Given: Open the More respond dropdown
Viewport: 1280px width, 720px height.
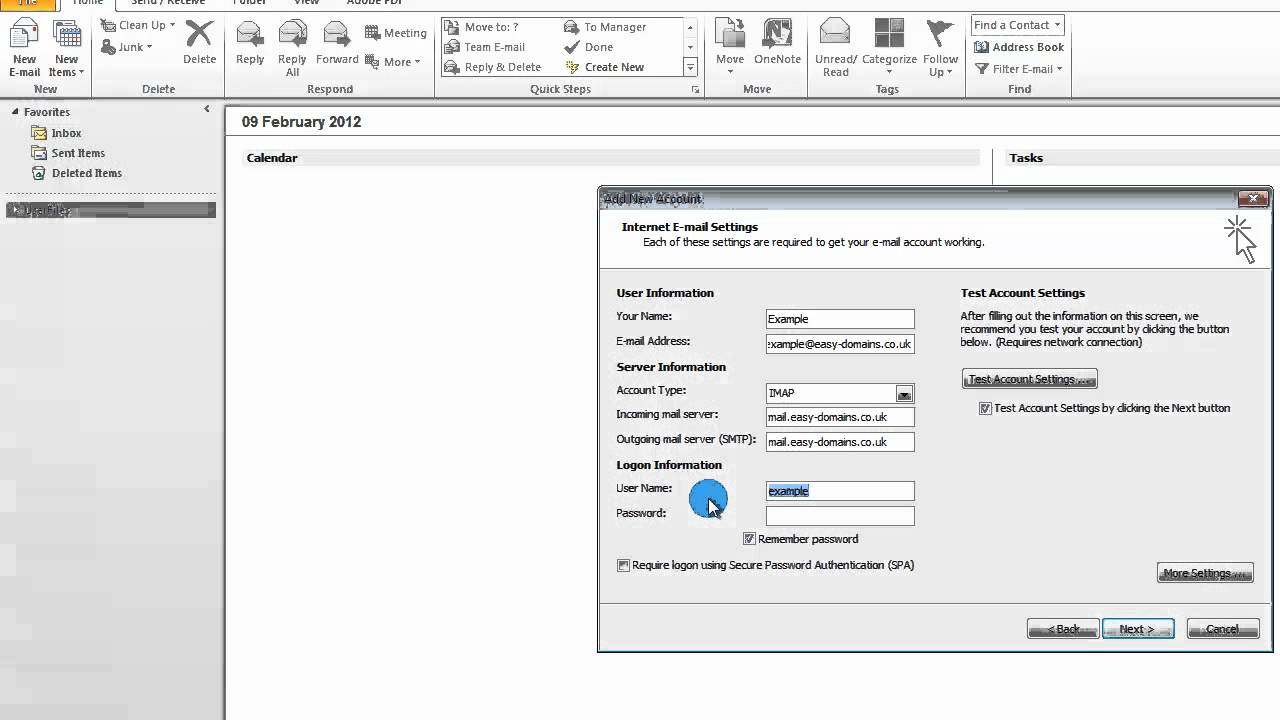Looking at the screenshot, I should pos(393,62).
